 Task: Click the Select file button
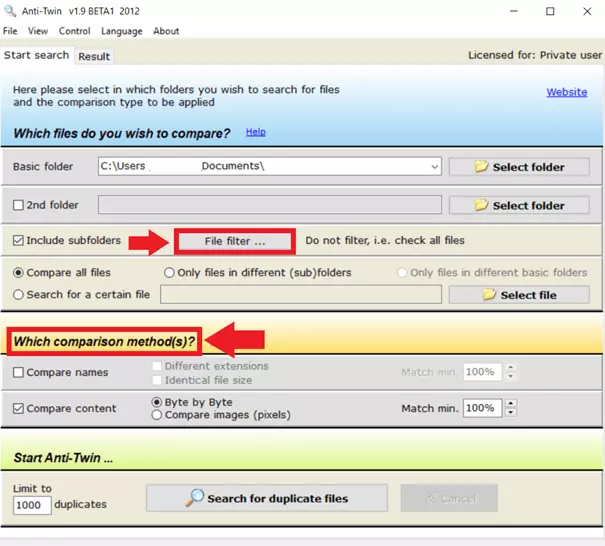click(x=519, y=295)
